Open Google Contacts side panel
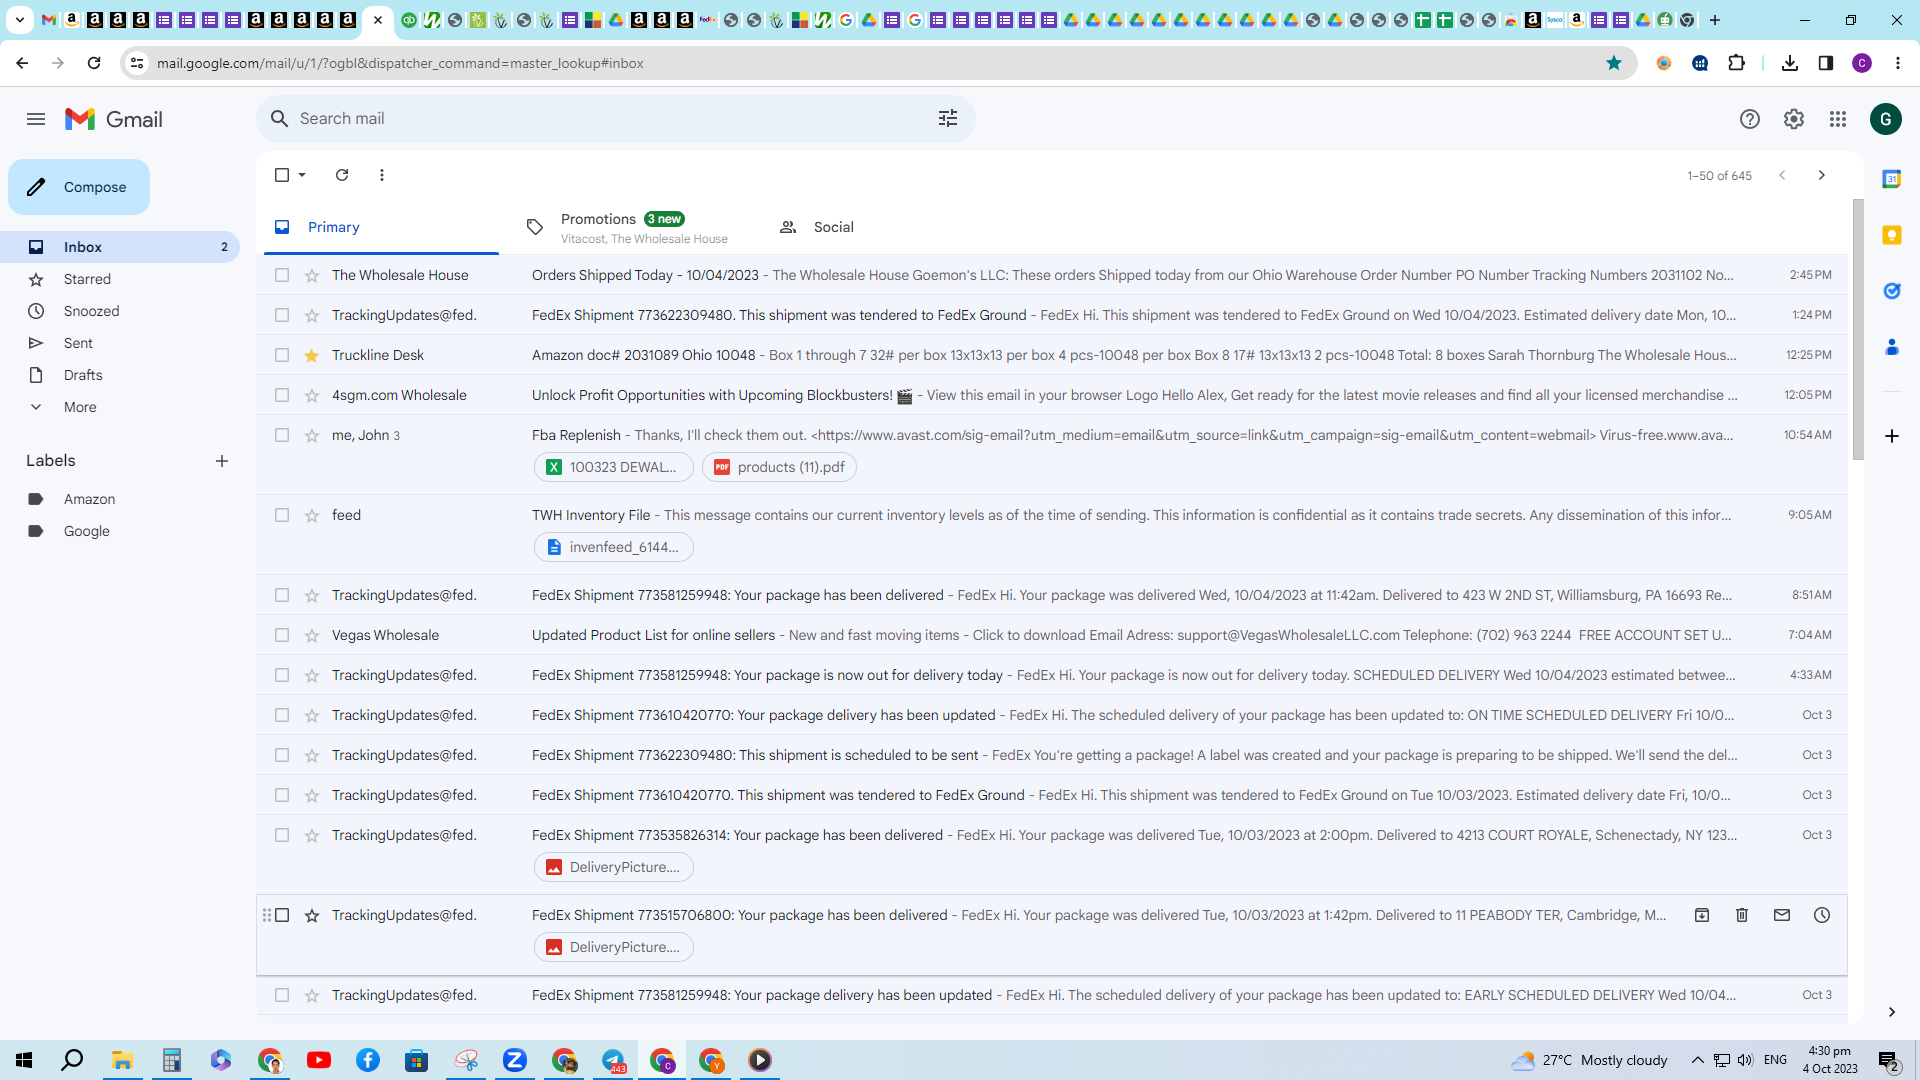Screen dimensions: 1920x1080 (x=1892, y=347)
